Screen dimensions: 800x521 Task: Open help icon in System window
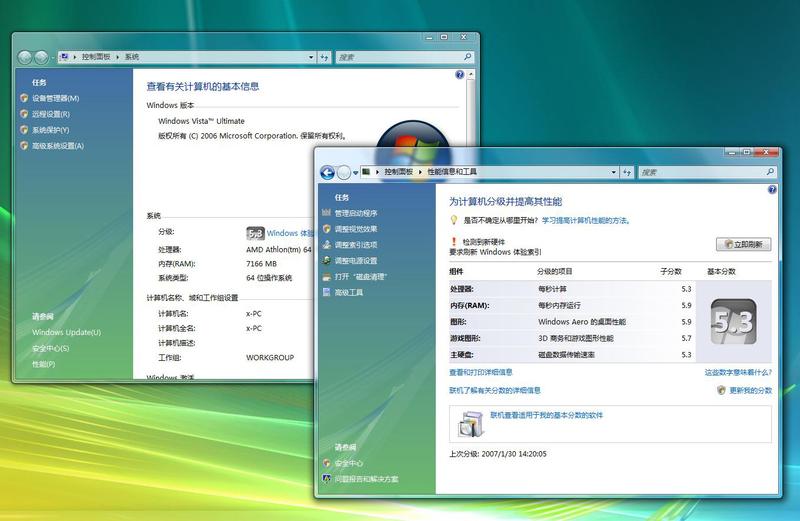coord(460,75)
